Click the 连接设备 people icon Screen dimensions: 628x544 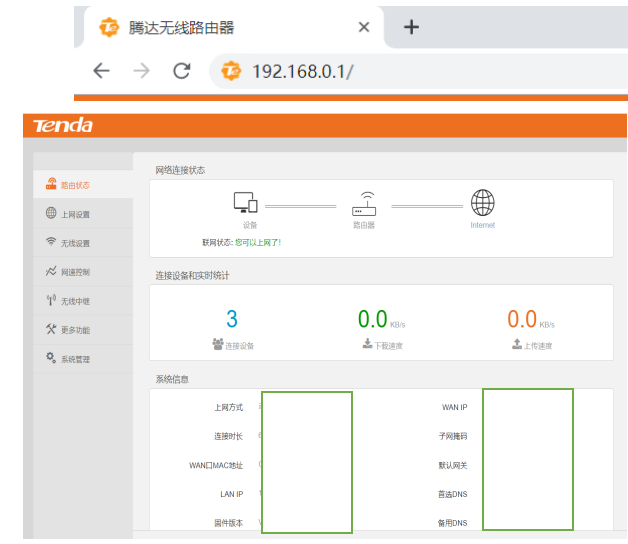click(218, 344)
